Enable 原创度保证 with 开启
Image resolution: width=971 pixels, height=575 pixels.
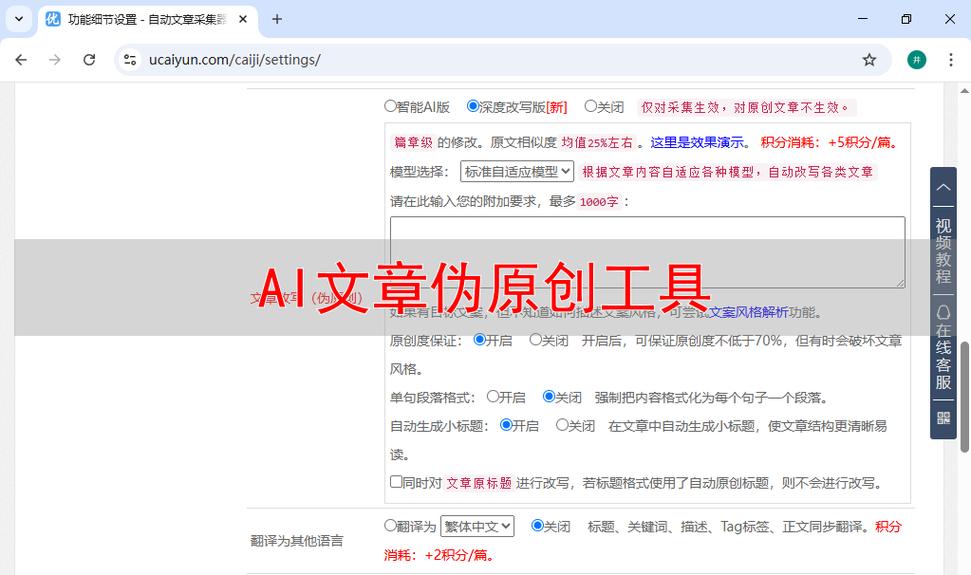pyautogui.click(x=479, y=339)
